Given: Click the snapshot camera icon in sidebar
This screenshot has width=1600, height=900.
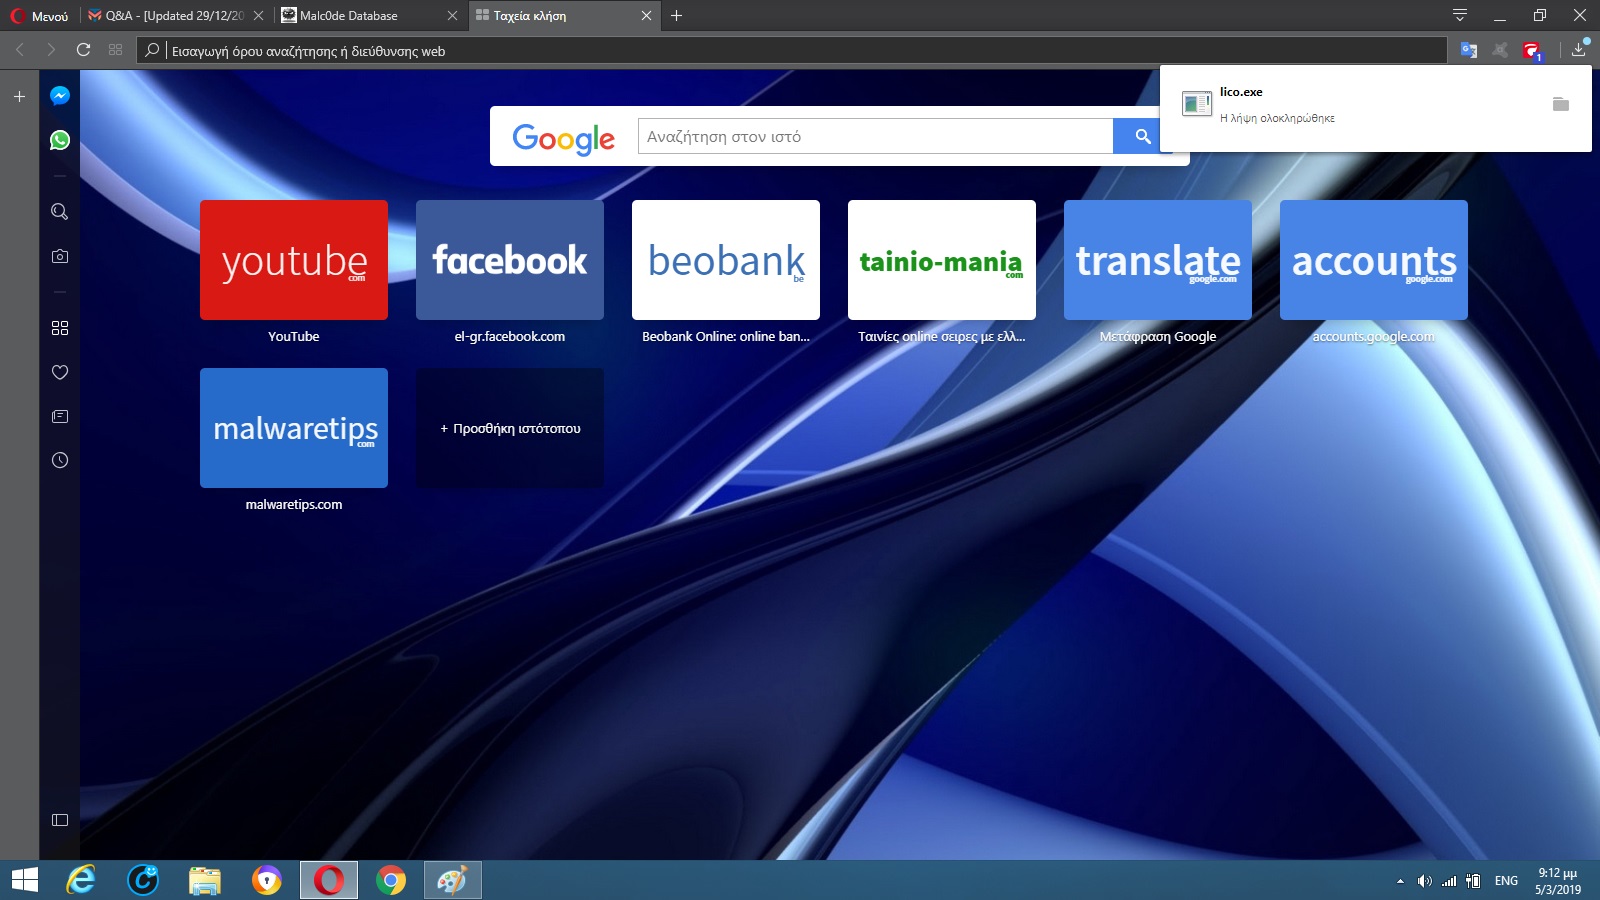Looking at the screenshot, I should pyautogui.click(x=60, y=256).
